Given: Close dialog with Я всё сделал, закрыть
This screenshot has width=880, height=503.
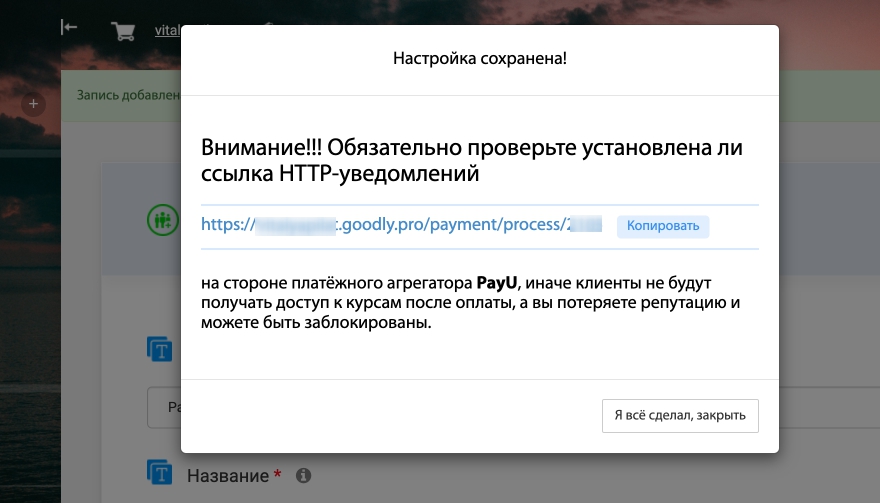Looking at the screenshot, I should [x=680, y=415].
